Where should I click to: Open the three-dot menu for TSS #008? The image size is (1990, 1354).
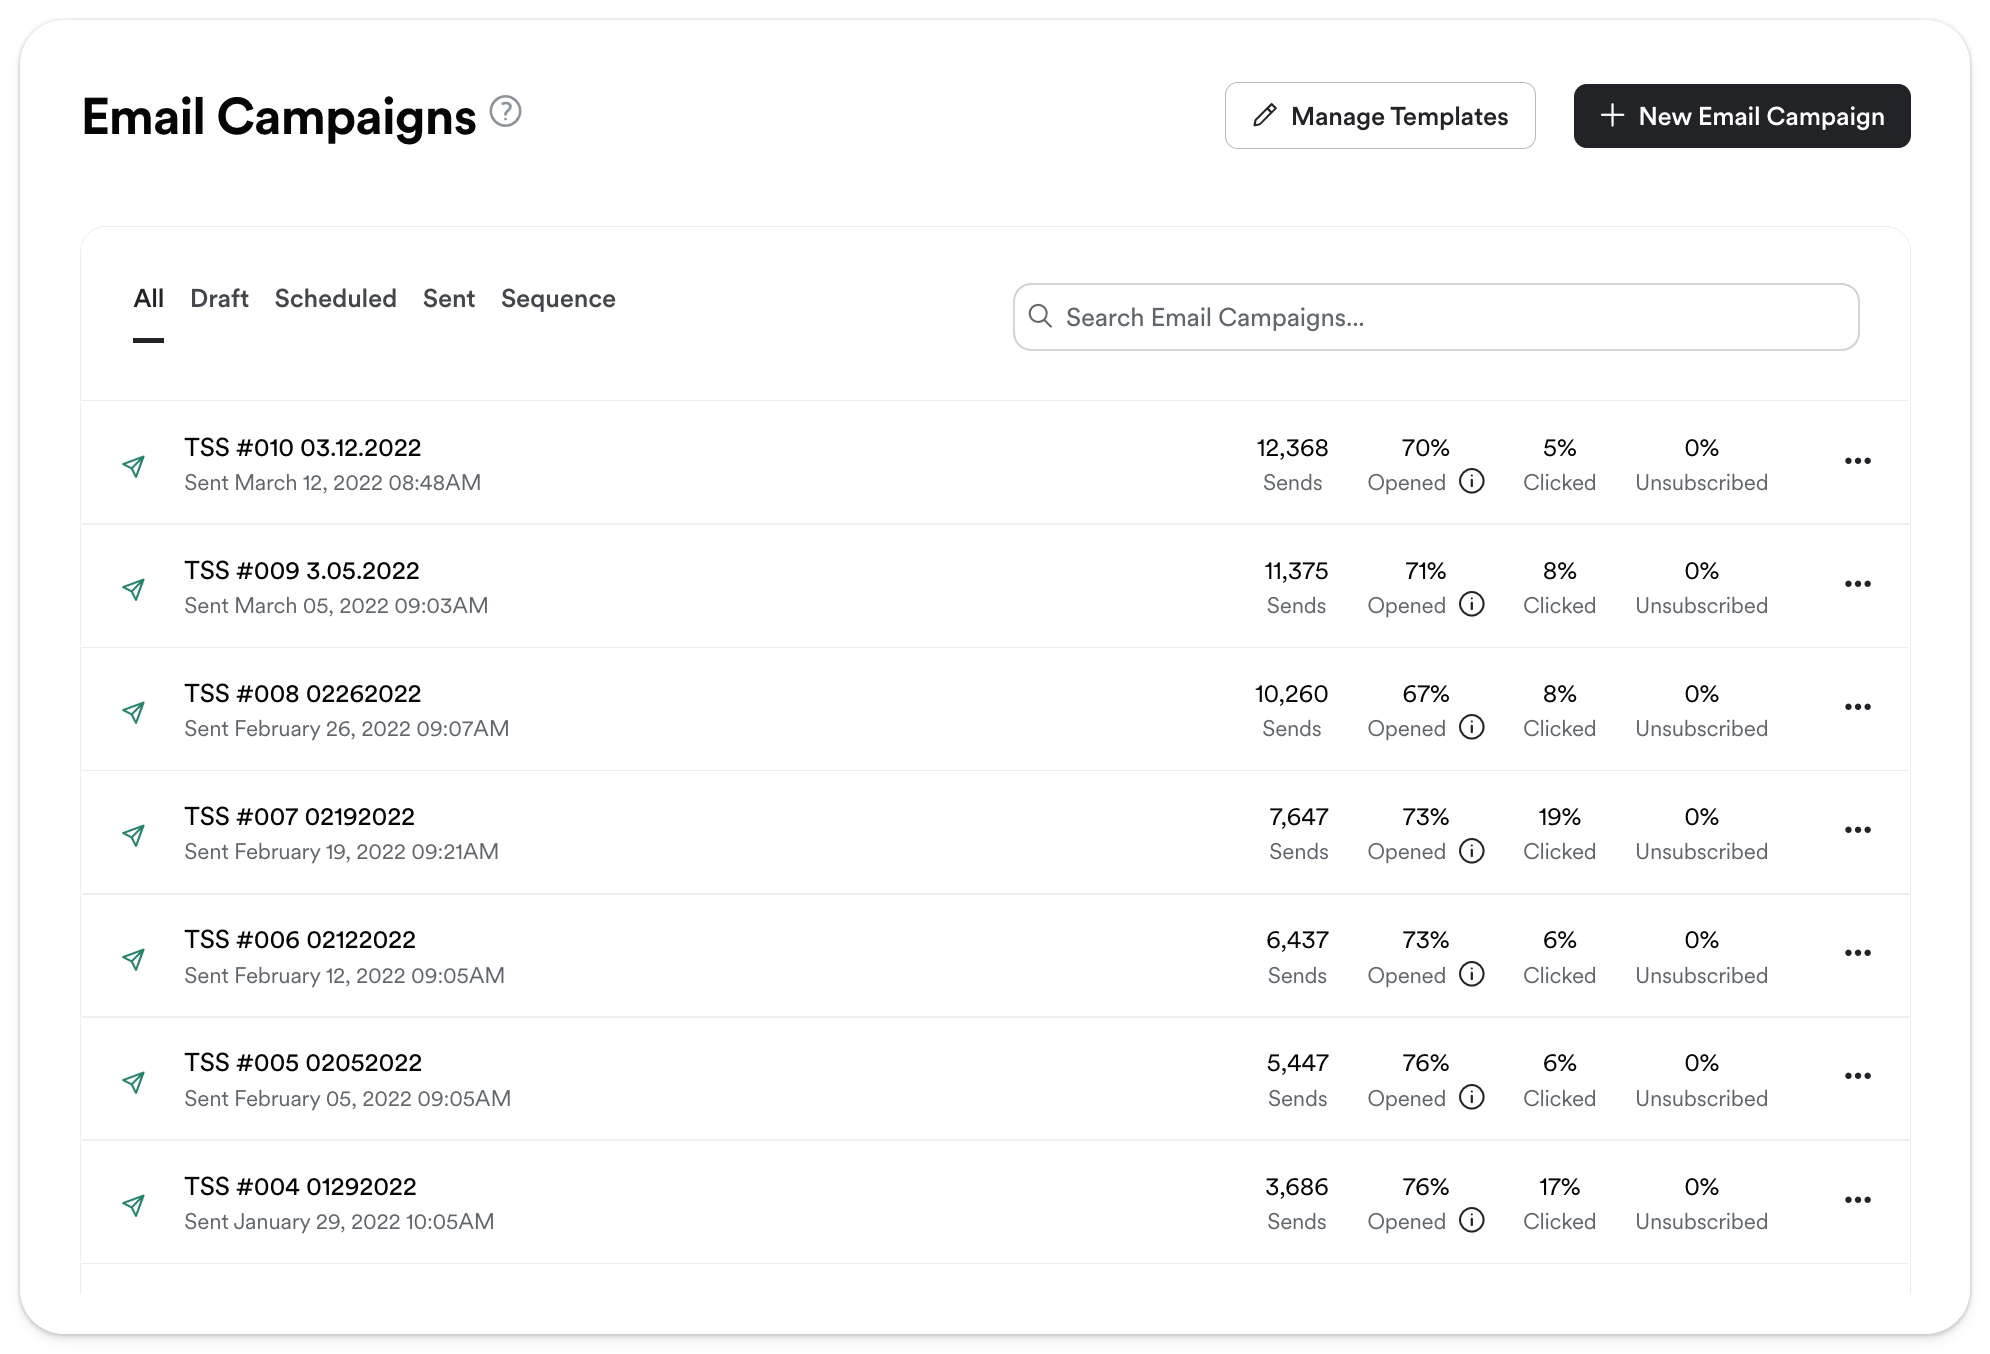coord(1857,707)
